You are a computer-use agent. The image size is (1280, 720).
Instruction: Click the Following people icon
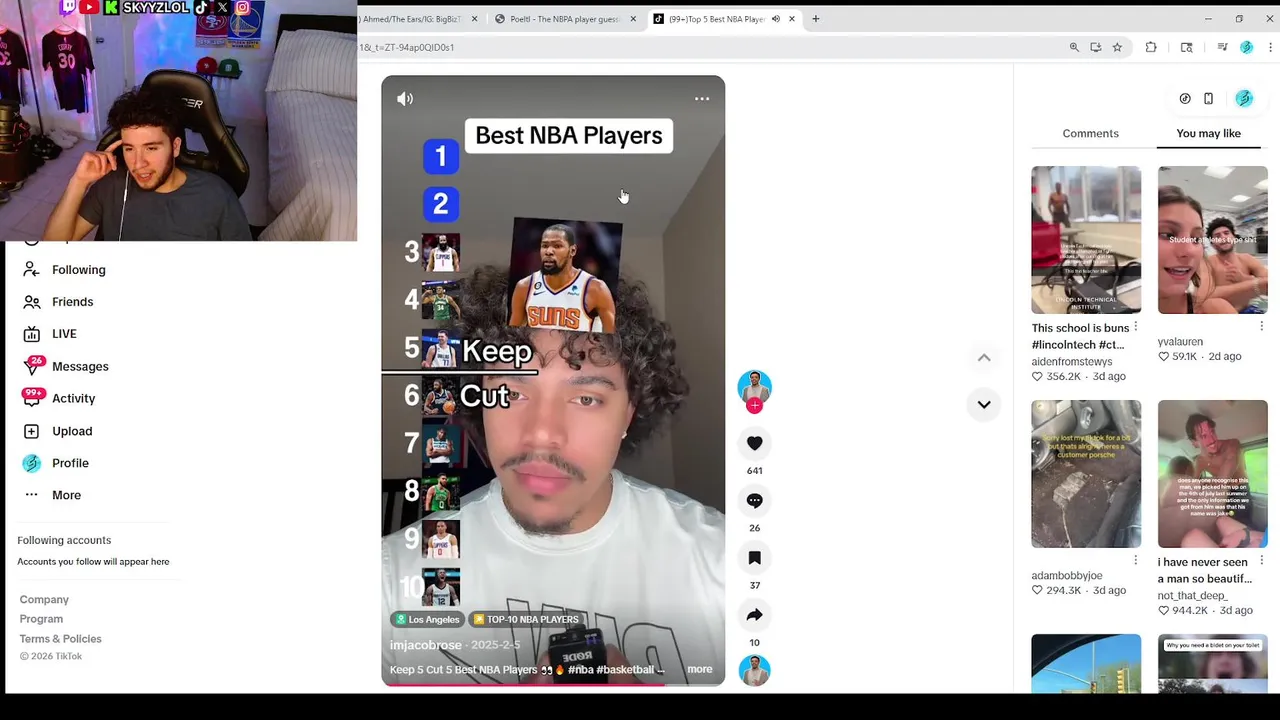point(32,270)
